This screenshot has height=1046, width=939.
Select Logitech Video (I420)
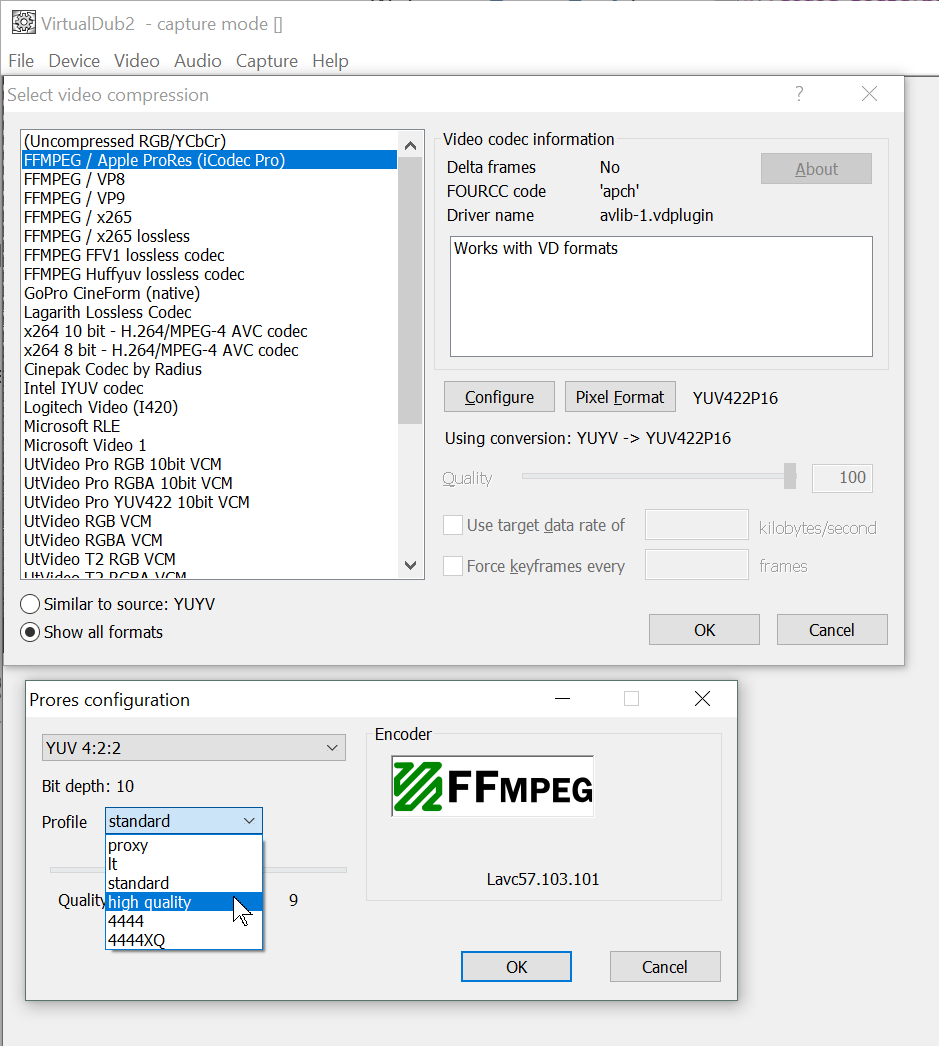click(x=209, y=408)
